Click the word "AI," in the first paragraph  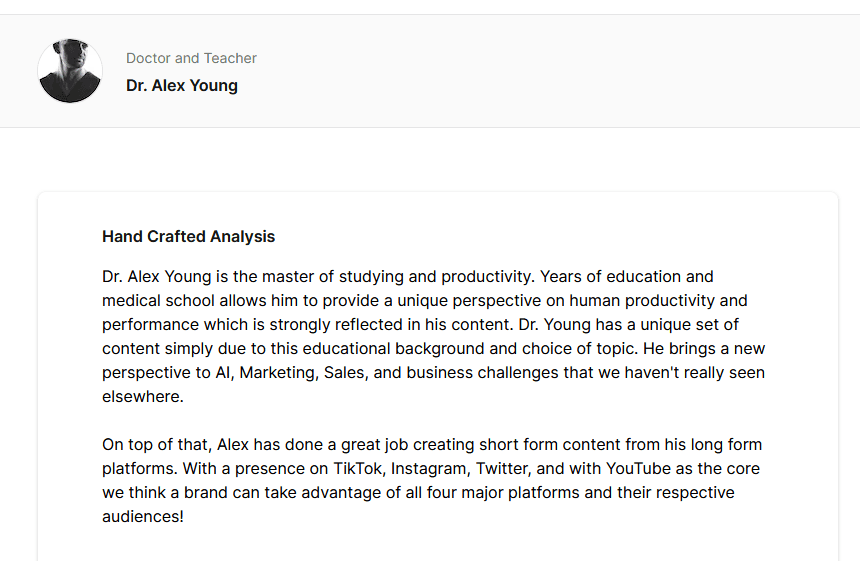click(x=225, y=373)
